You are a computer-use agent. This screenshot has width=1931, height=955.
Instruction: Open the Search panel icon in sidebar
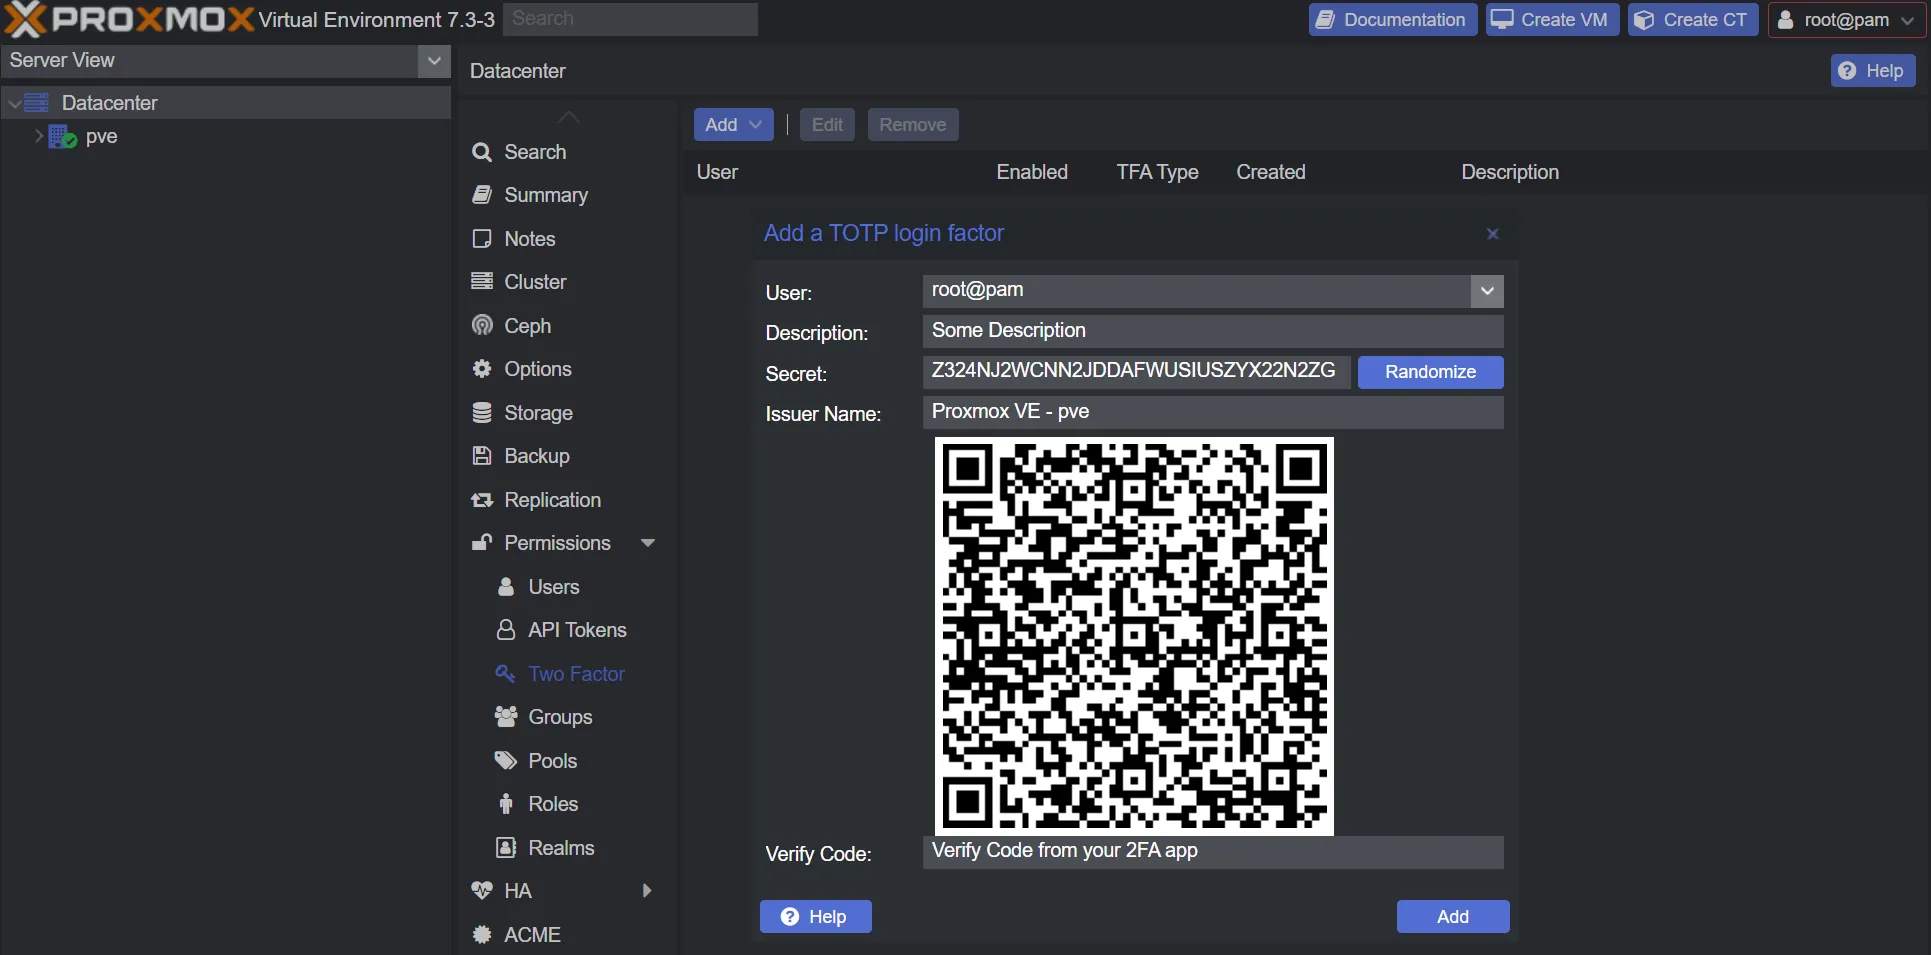click(482, 152)
